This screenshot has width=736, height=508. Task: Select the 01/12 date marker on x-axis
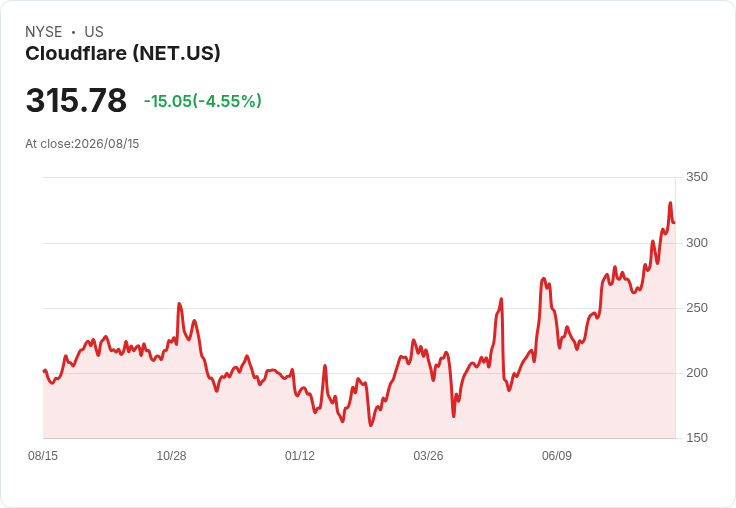[300, 455]
